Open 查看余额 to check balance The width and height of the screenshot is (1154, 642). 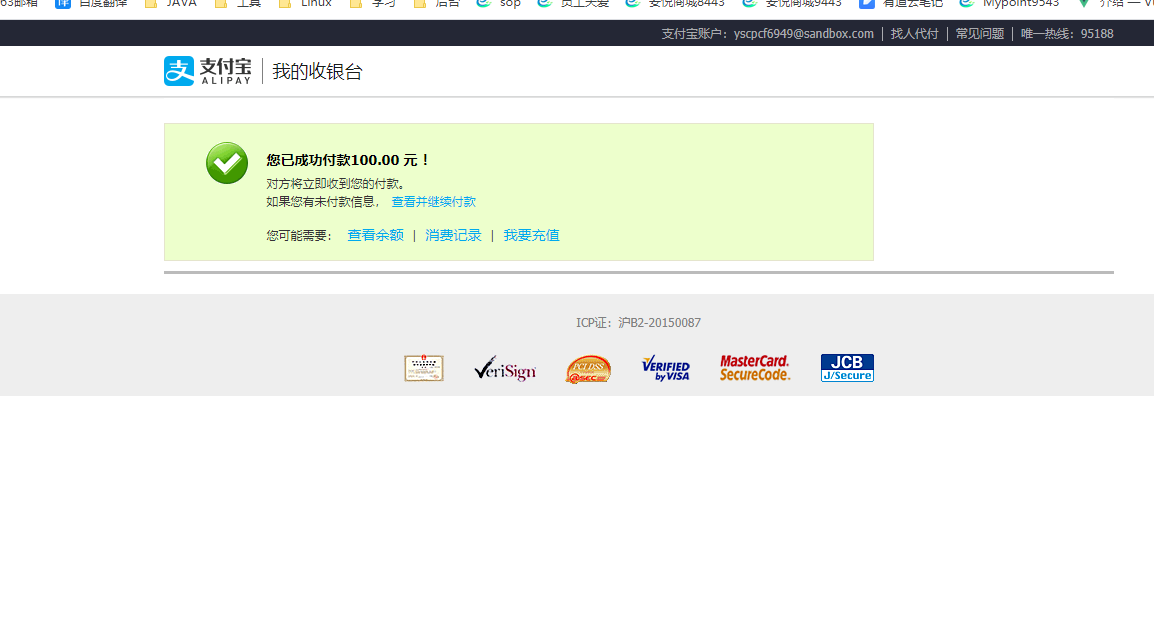pos(374,235)
